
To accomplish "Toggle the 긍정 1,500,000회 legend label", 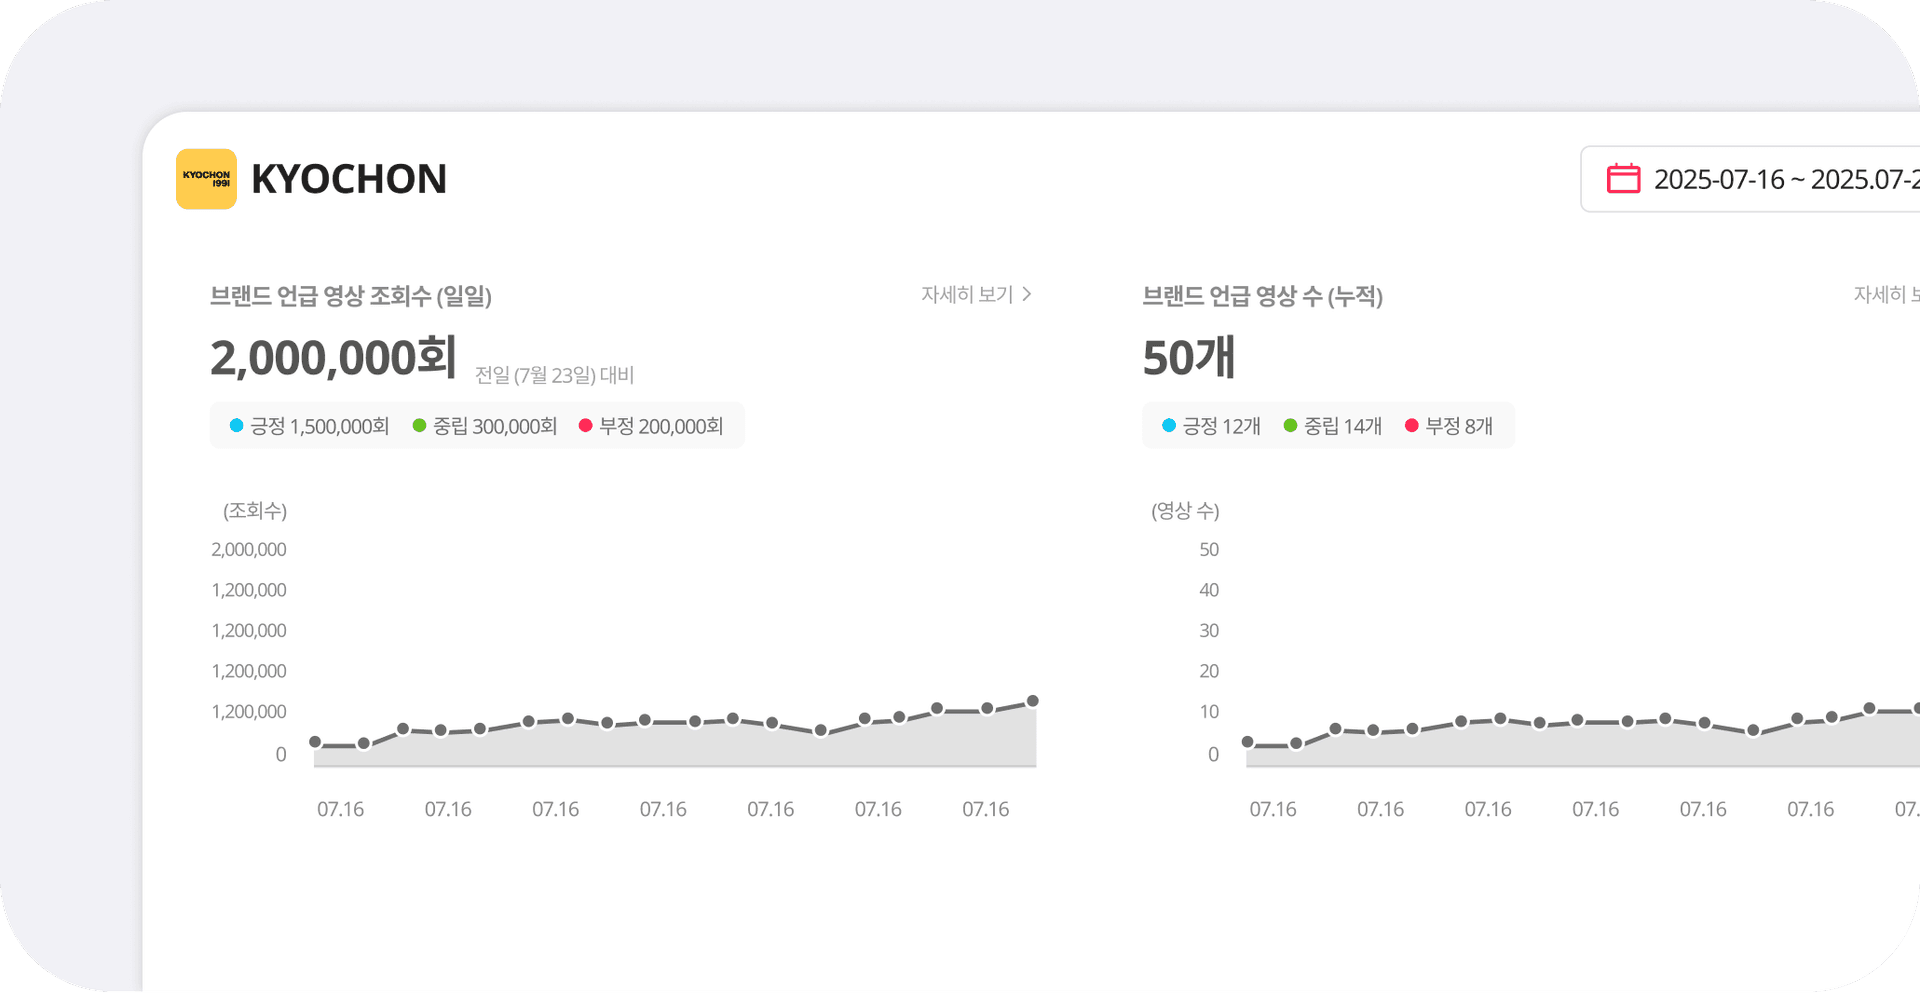I will click(319, 427).
